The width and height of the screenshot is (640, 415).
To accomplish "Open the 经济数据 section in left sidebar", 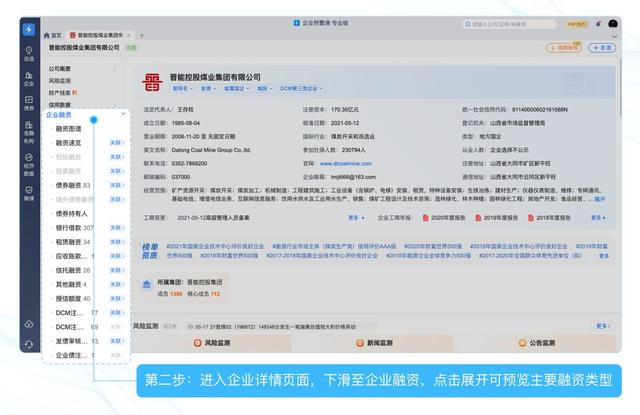I will tap(29, 165).
